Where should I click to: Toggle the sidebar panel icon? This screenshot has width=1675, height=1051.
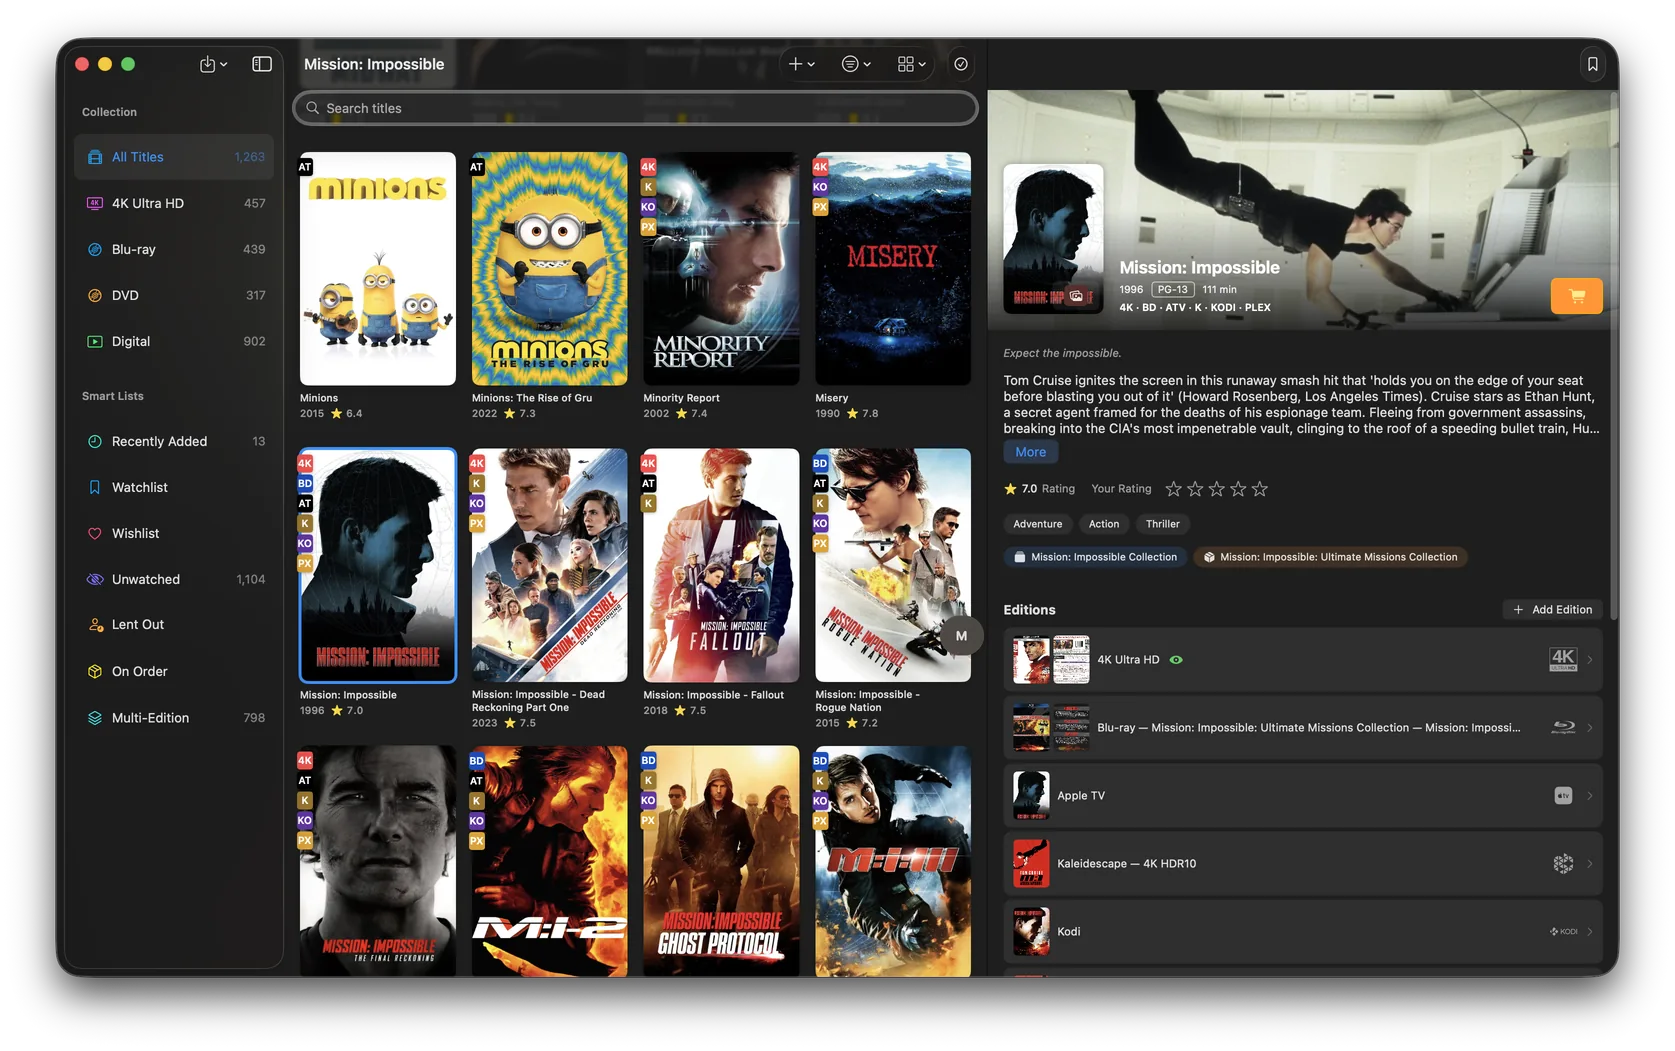click(262, 64)
